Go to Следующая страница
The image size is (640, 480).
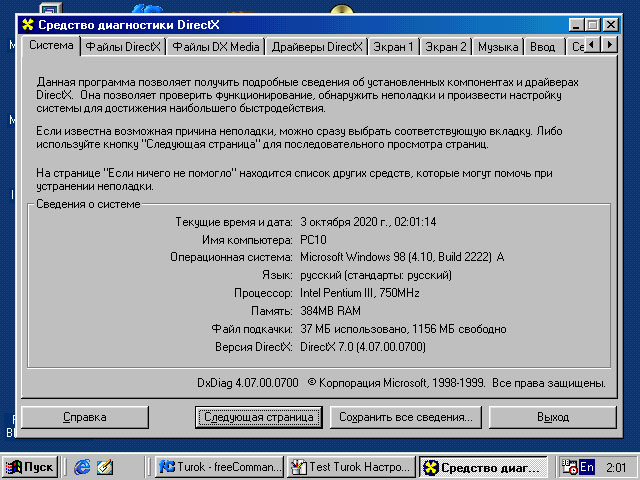coord(259,417)
